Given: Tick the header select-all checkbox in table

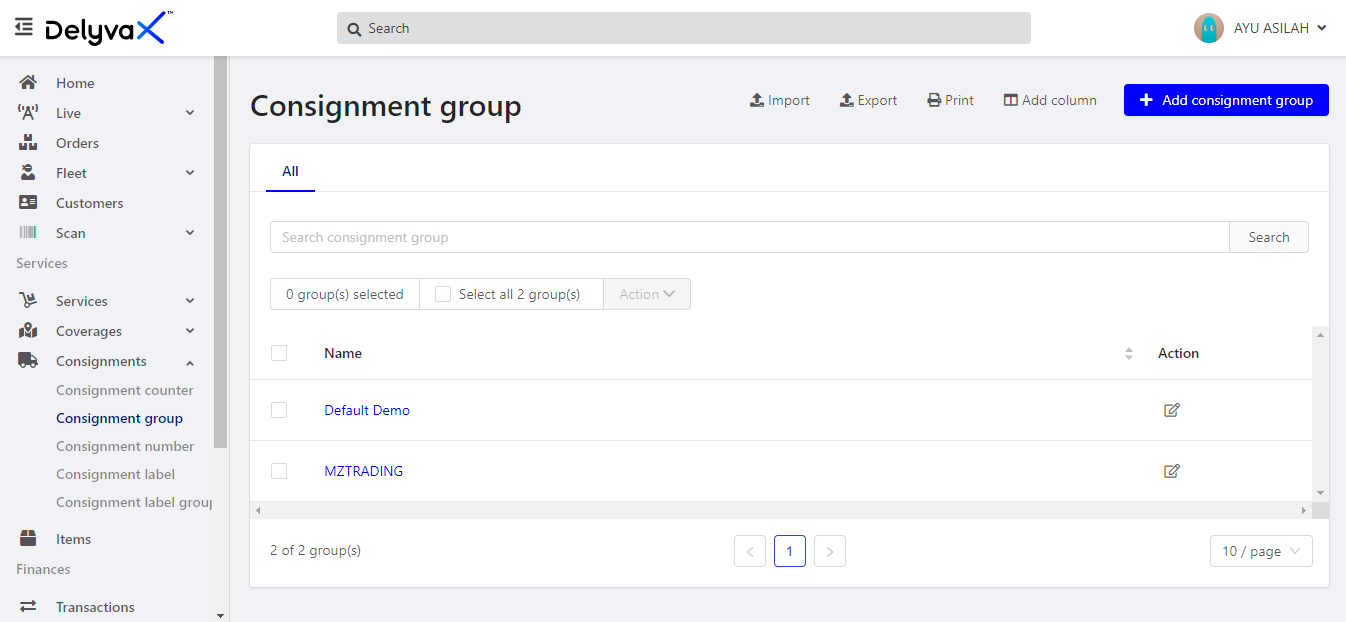Looking at the screenshot, I should pyautogui.click(x=279, y=353).
